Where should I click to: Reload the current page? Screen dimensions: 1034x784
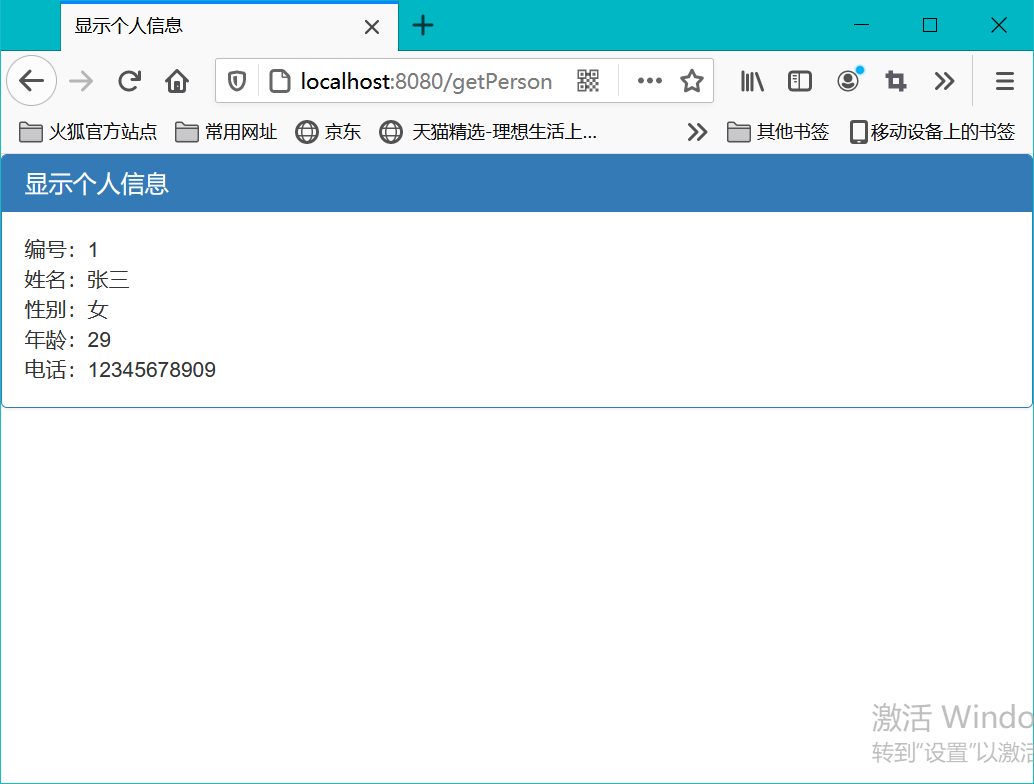click(129, 81)
